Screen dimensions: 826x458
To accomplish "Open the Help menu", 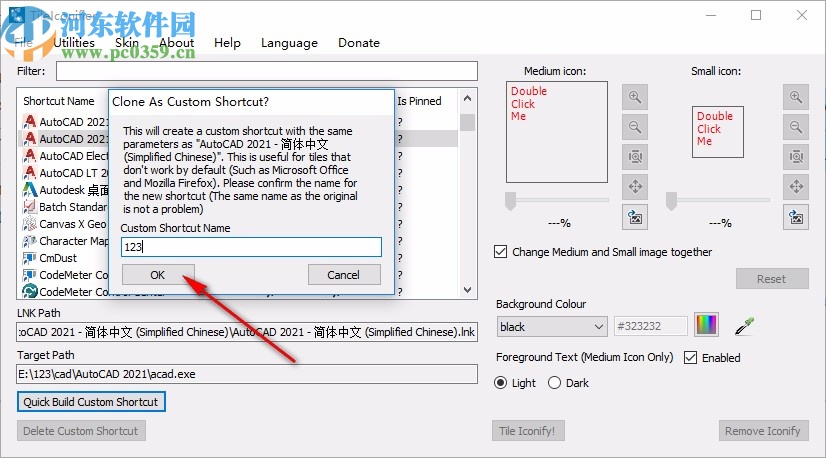I will click(227, 43).
